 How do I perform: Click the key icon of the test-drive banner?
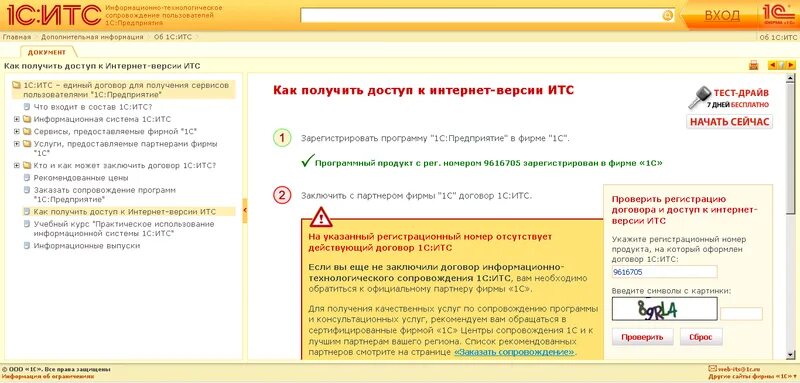(698, 97)
